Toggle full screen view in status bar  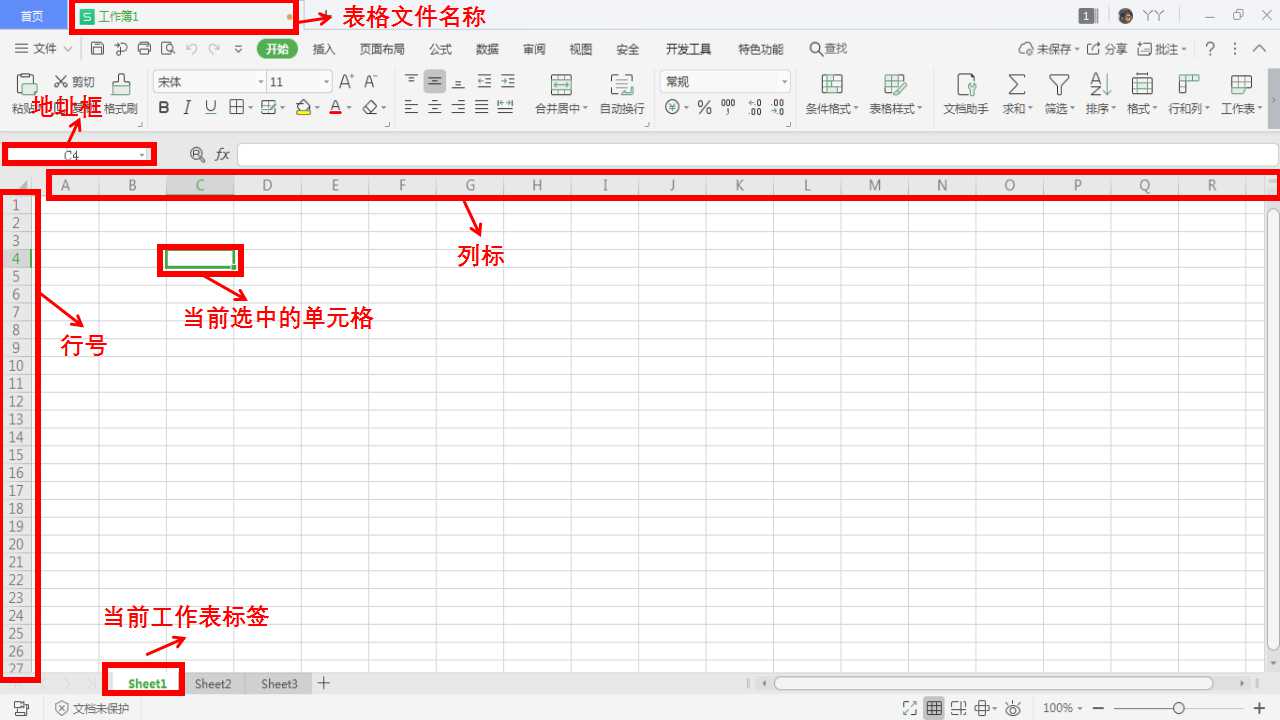click(909, 708)
